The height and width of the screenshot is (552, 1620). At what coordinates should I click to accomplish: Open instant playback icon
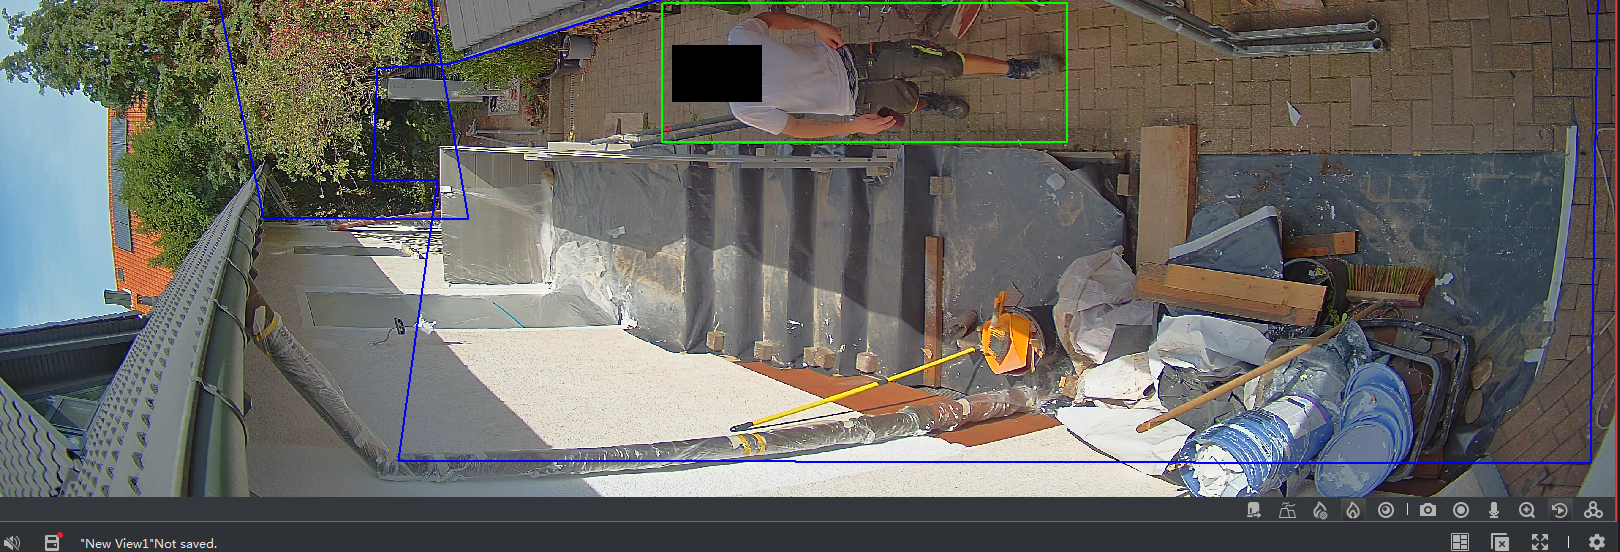[x=1559, y=510]
